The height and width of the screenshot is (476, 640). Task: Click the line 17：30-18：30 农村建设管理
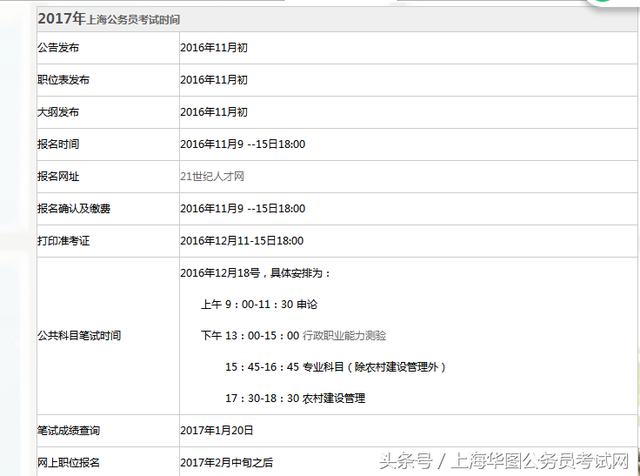296,398
